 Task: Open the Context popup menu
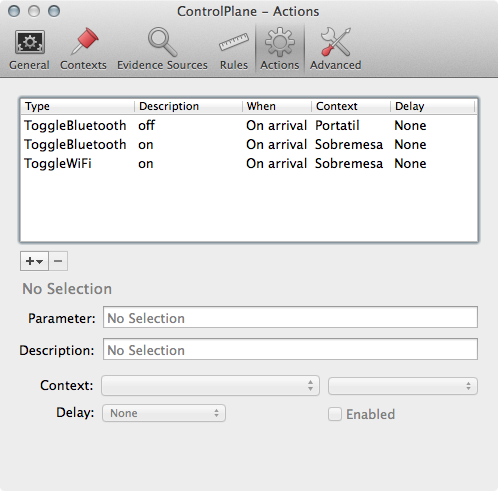210,386
